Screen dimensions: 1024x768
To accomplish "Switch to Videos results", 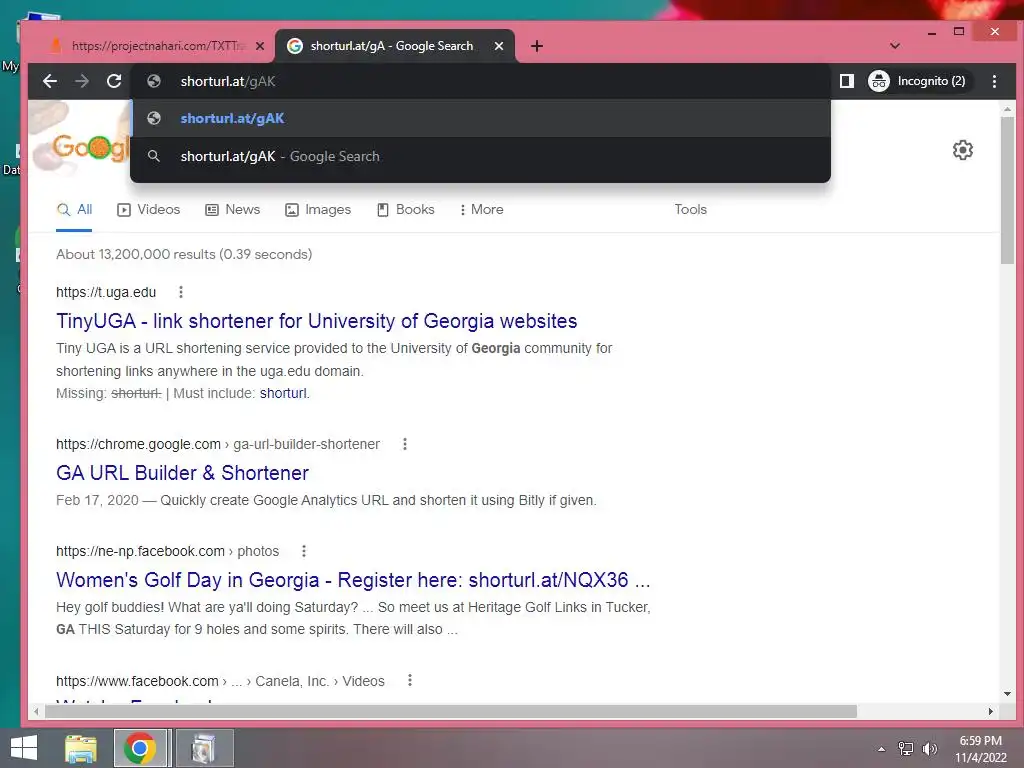I will [x=148, y=210].
